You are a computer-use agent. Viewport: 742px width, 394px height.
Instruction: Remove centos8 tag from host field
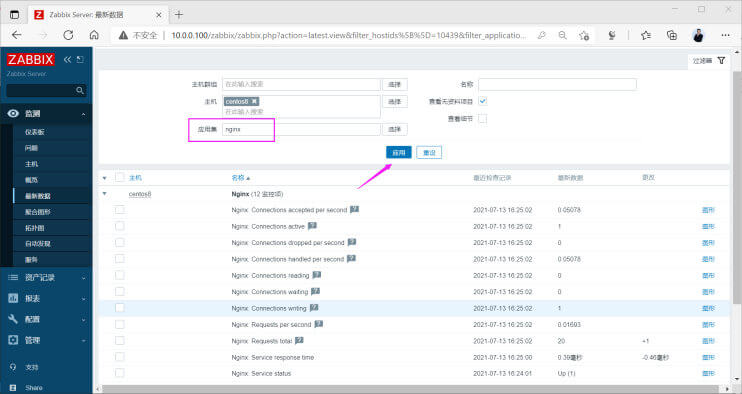[x=254, y=101]
